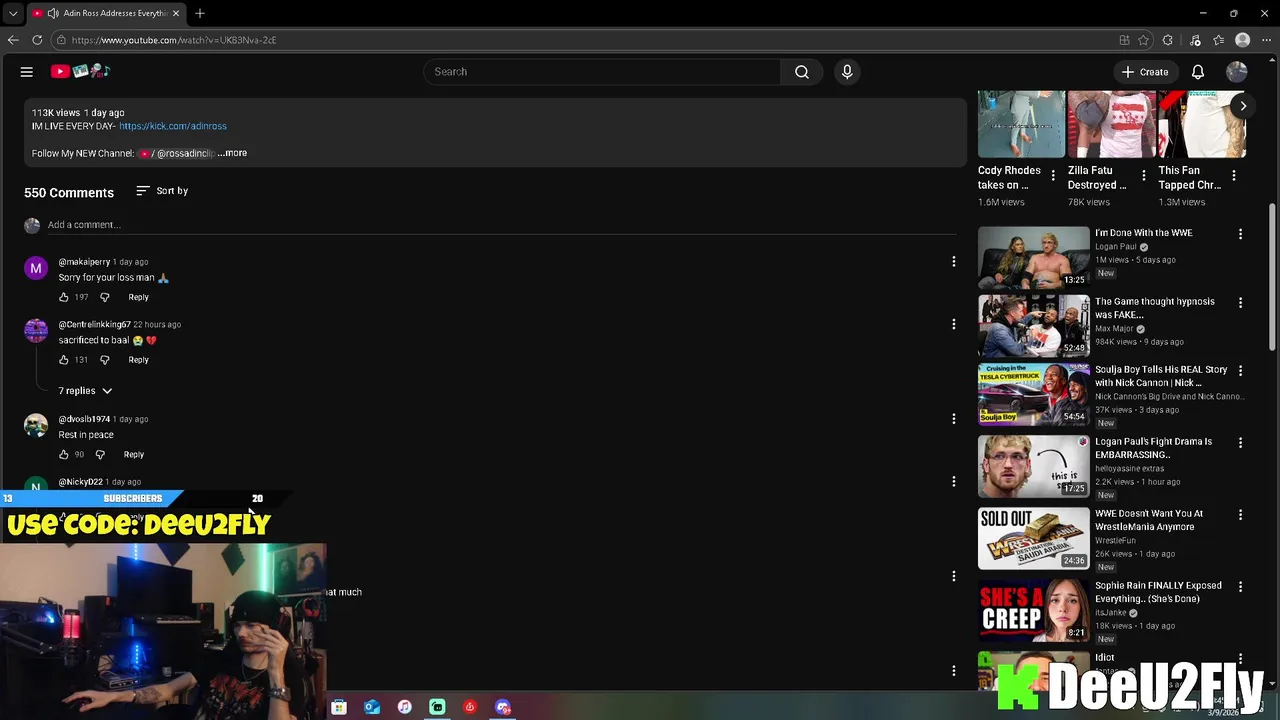The width and height of the screenshot is (1280, 720).
Task: Click the Add a comment field
Action: tap(502, 225)
